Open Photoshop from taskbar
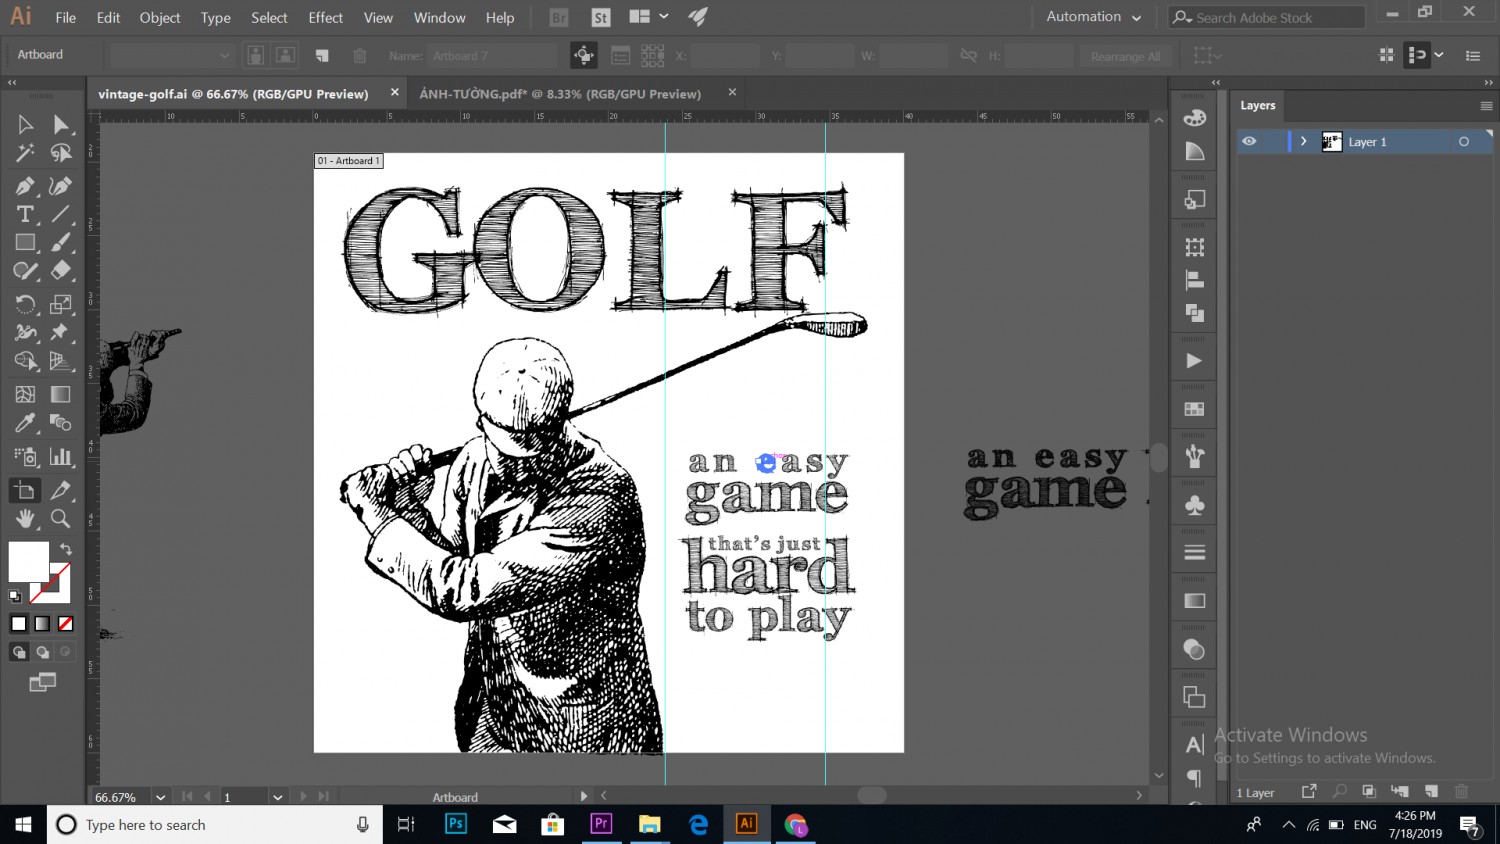The width and height of the screenshot is (1500, 844). click(x=456, y=824)
